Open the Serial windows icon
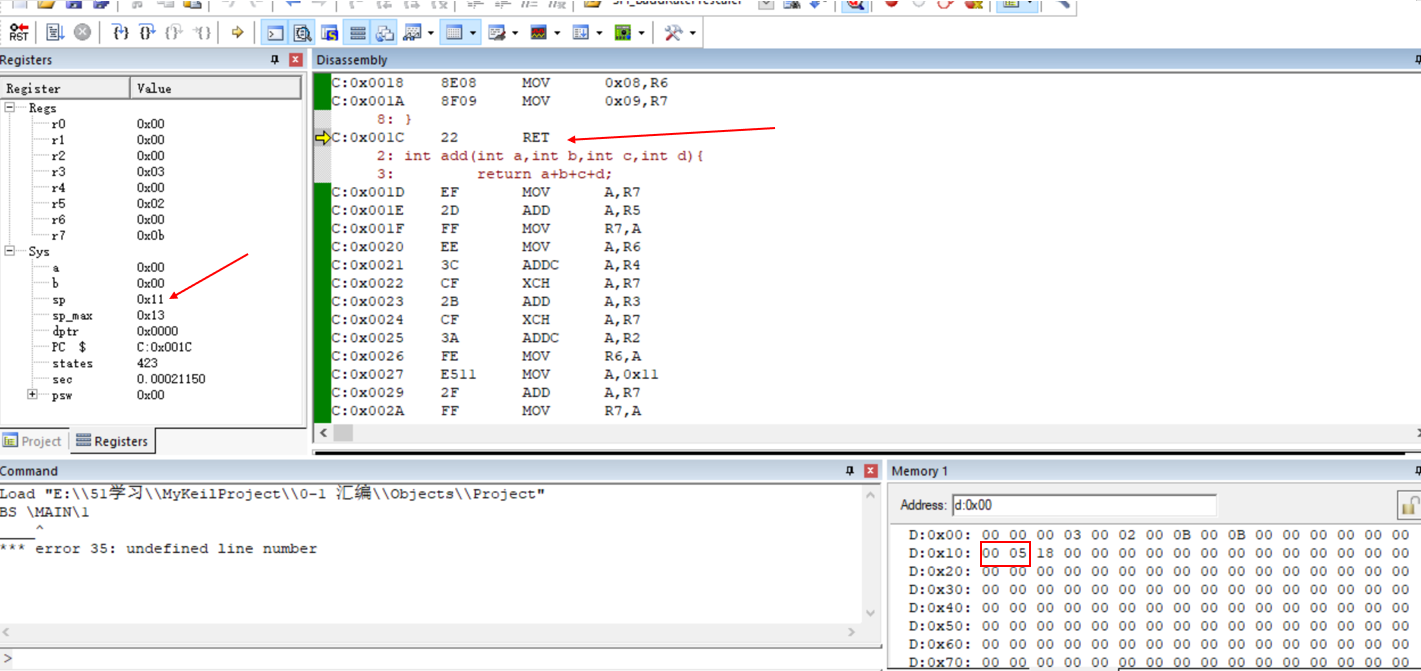This screenshot has width=1421, height=671. [497, 32]
